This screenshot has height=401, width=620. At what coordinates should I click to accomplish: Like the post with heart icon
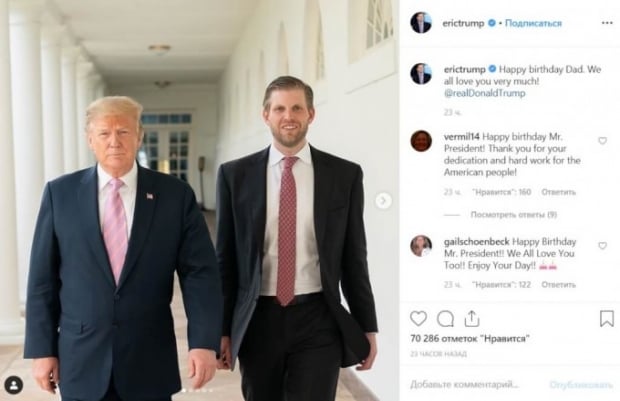tap(418, 318)
